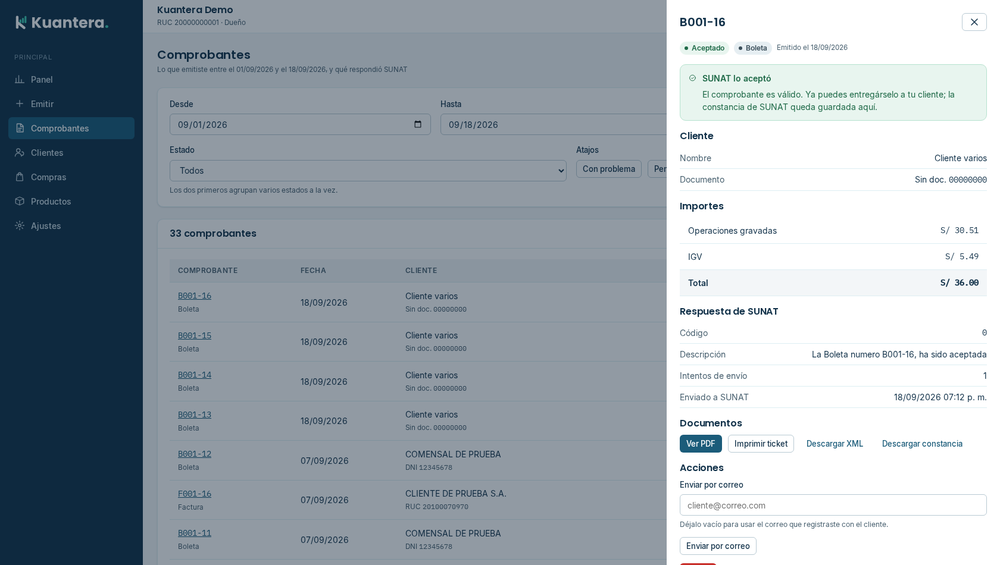Click the SUNAT lo aceptó check icon

click(693, 78)
